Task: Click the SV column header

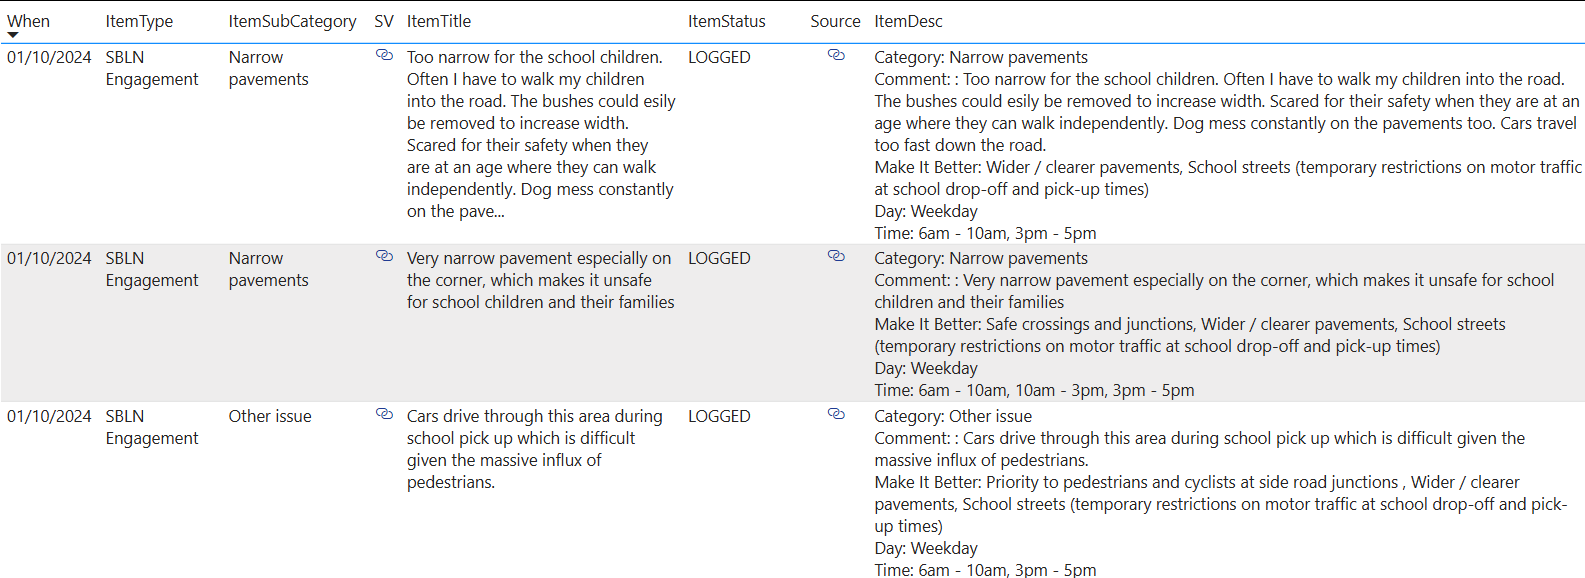Action: coord(384,21)
